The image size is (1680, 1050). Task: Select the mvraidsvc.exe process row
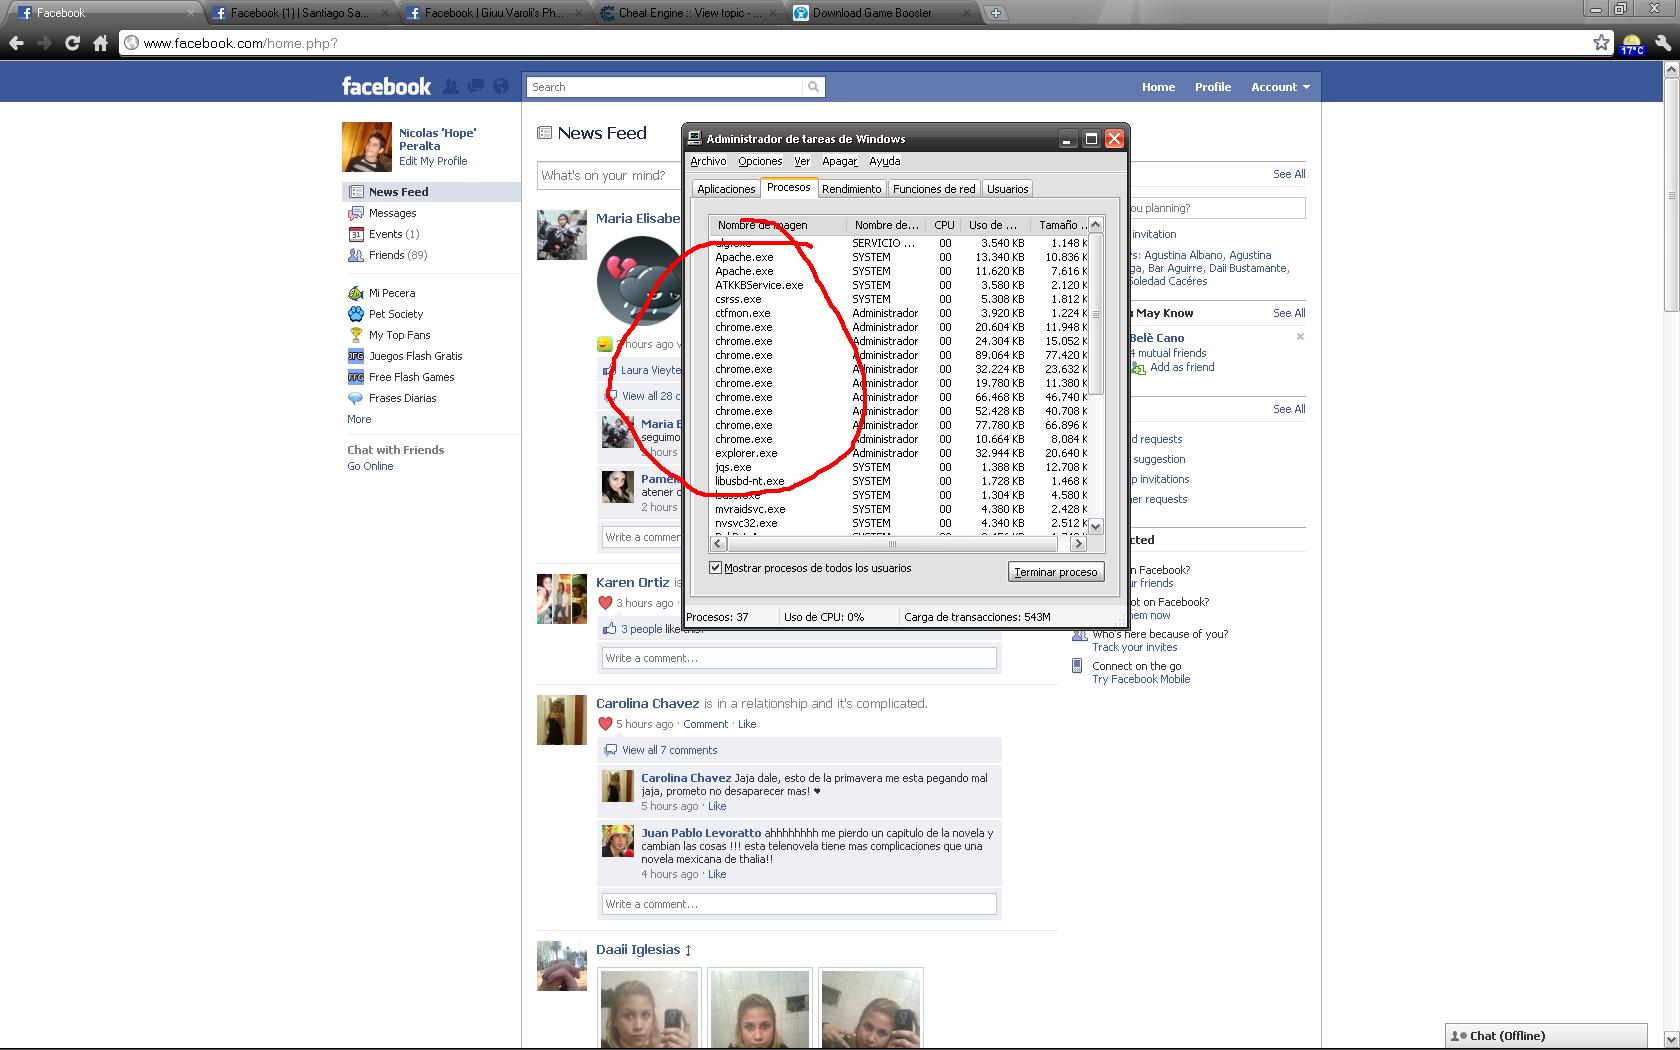(899, 509)
